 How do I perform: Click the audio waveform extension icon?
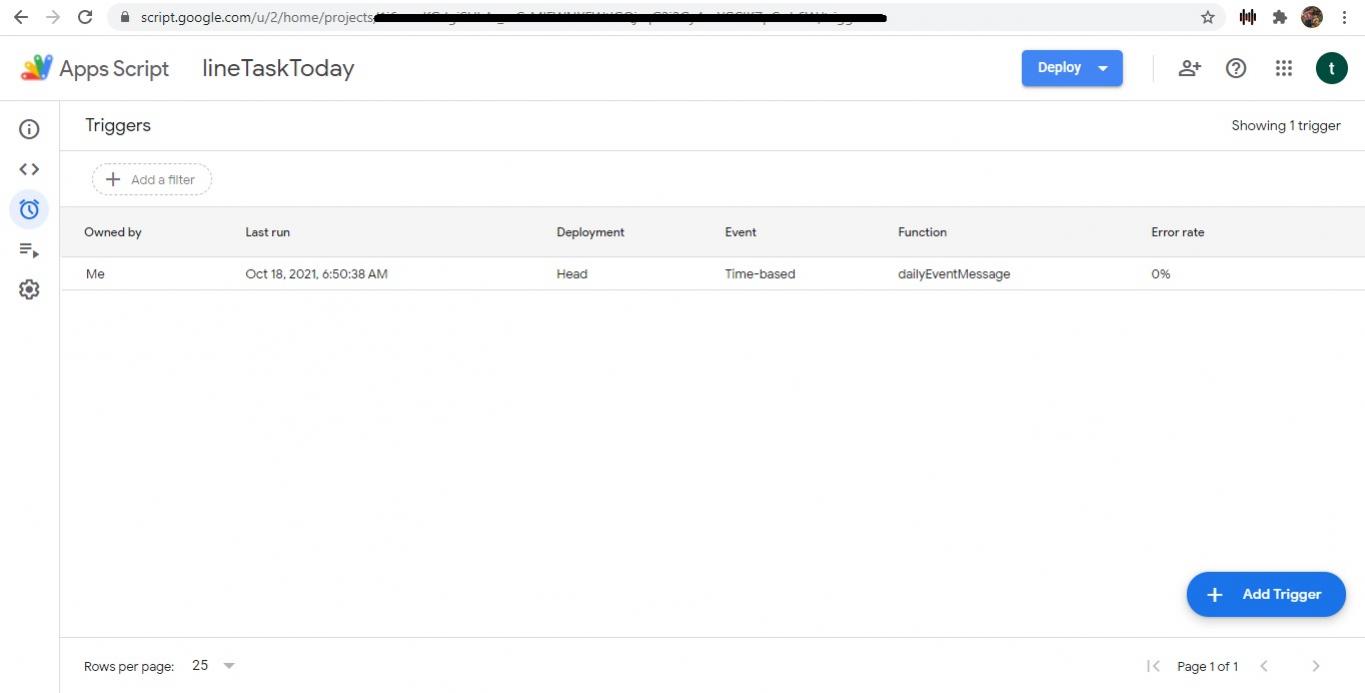pyautogui.click(x=1247, y=17)
